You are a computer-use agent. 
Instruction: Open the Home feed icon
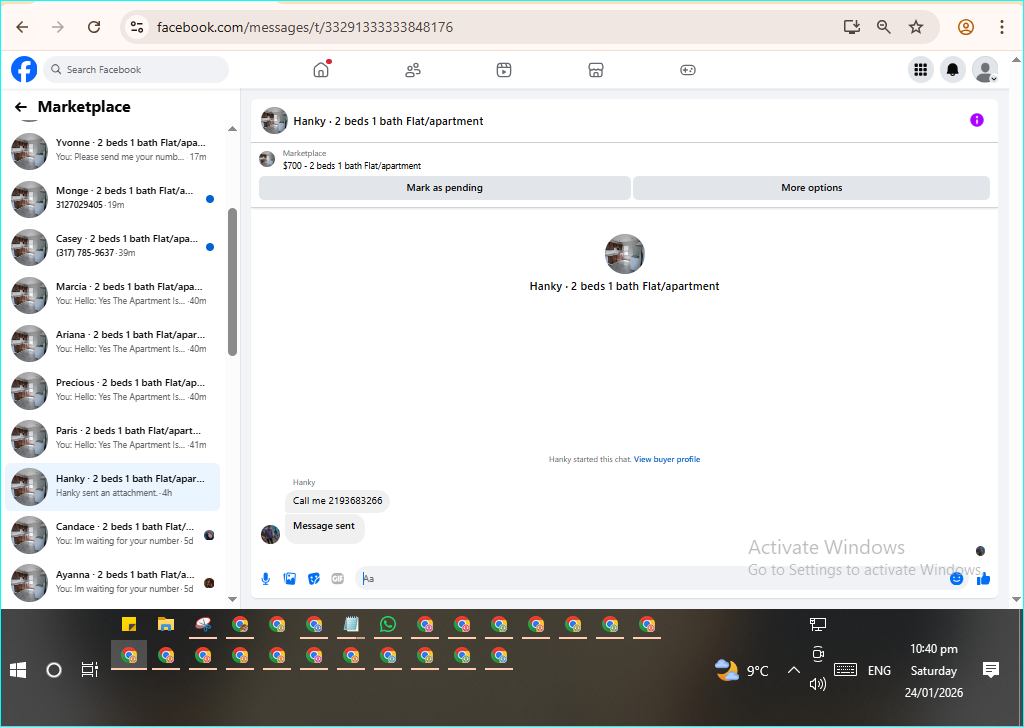click(x=321, y=69)
